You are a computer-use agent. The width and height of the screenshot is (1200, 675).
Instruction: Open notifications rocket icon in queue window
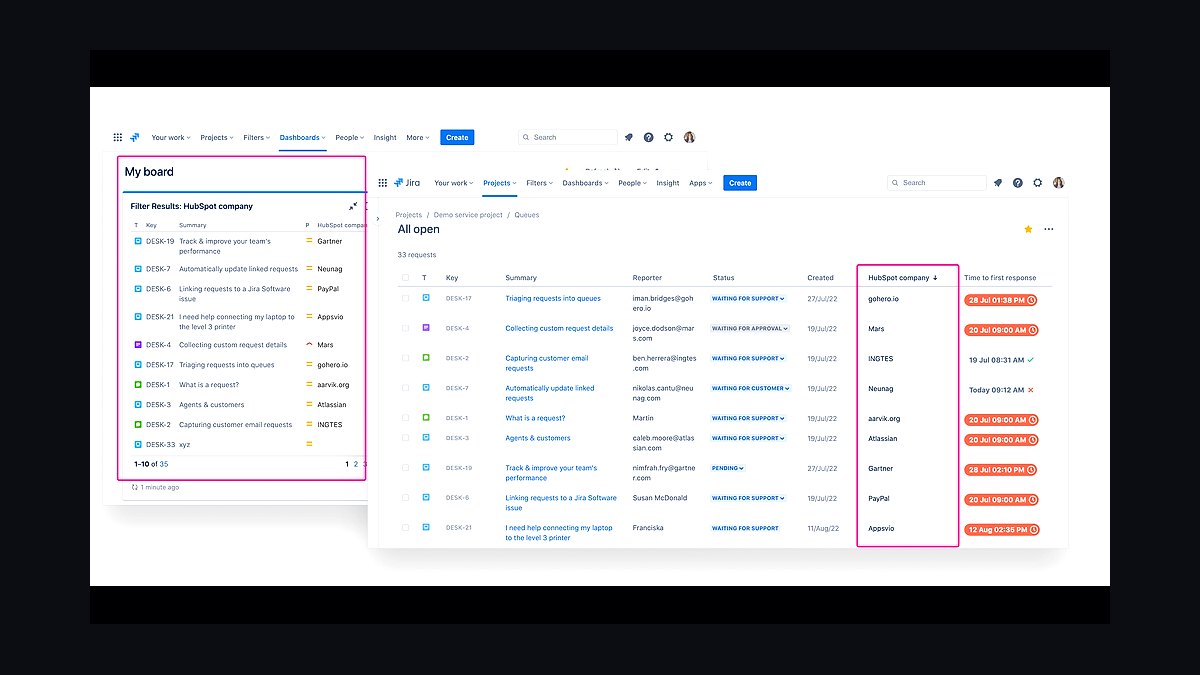(998, 183)
